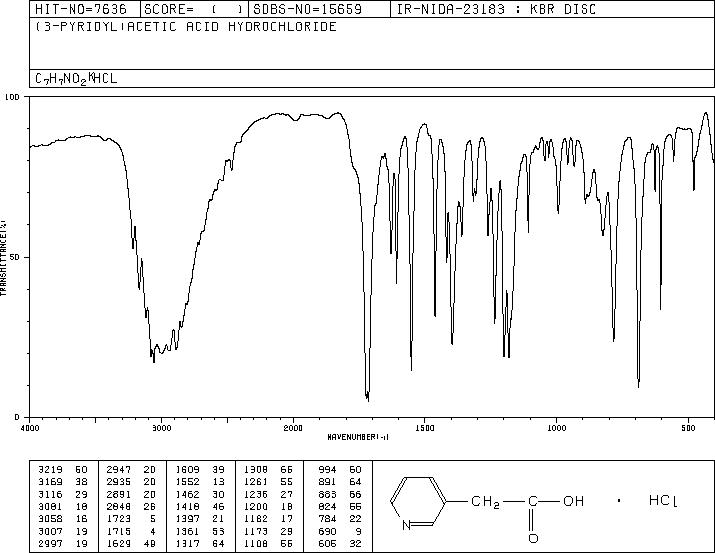Choose the 1108 wavenumber cell
Image resolution: width=715 pixels, height=553 pixels.
[x=256, y=543]
